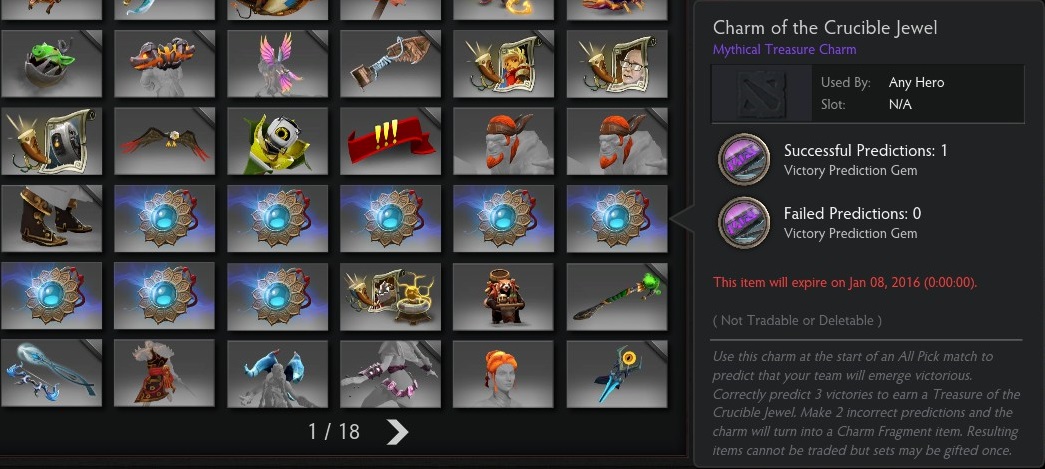
Task: Choose the brown leather boots item
Action: pyautogui.click(x=51, y=219)
